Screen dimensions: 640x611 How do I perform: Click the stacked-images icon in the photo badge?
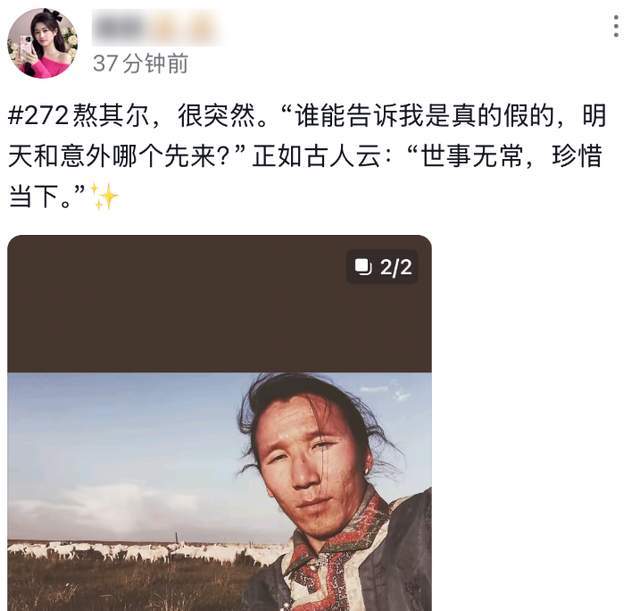click(363, 267)
